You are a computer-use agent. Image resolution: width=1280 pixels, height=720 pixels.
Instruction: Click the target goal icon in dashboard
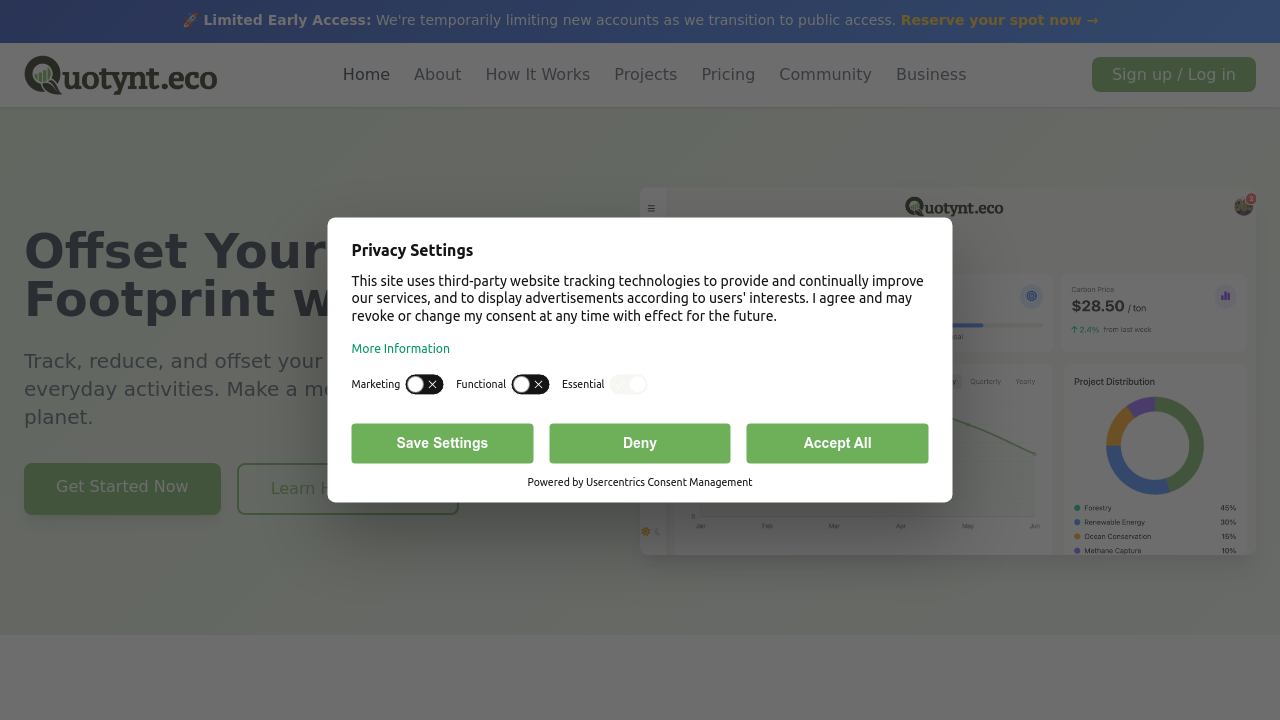[x=1031, y=296]
